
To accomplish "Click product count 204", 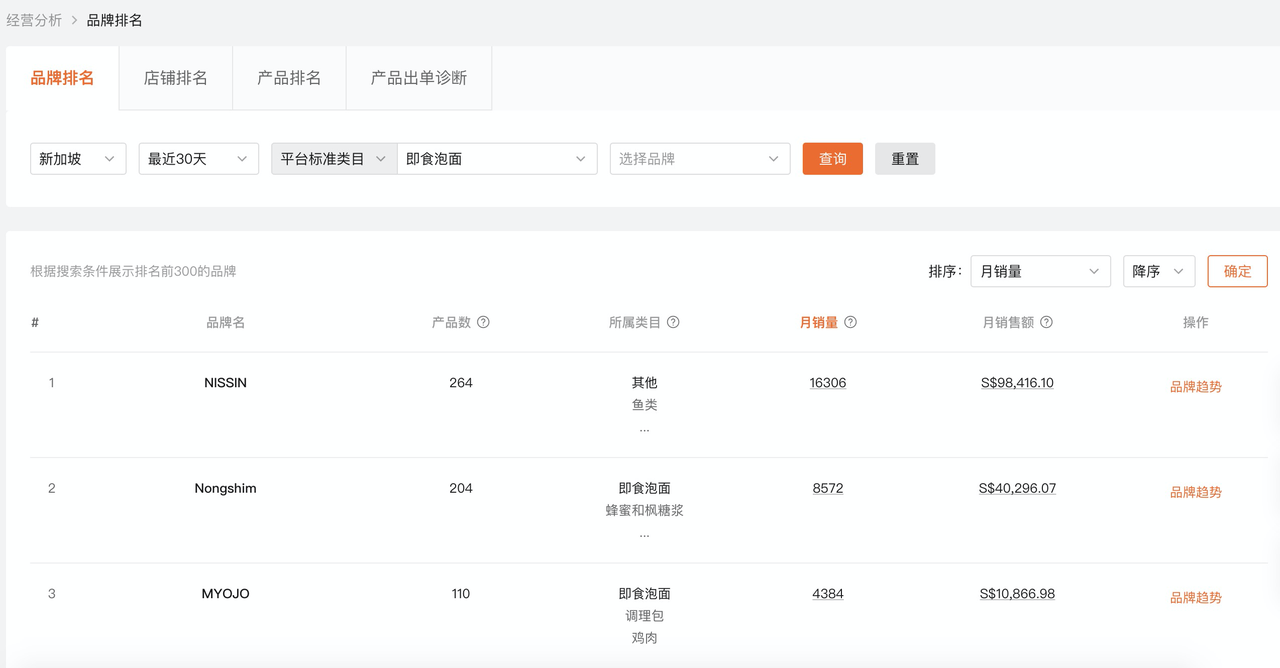I will [461, 488].
